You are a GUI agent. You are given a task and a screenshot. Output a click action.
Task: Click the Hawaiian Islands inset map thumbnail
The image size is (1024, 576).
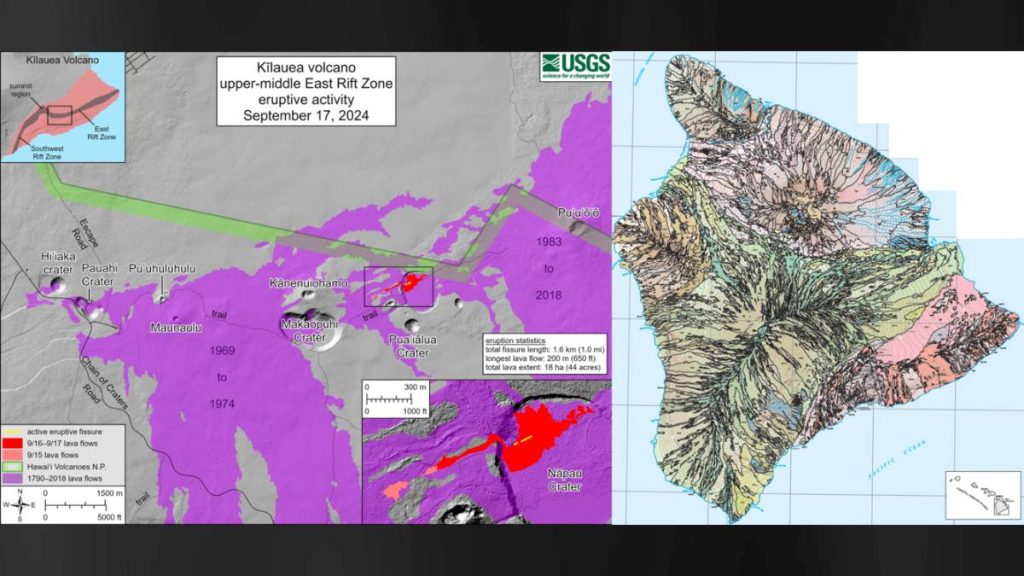[x=973, y=496]
